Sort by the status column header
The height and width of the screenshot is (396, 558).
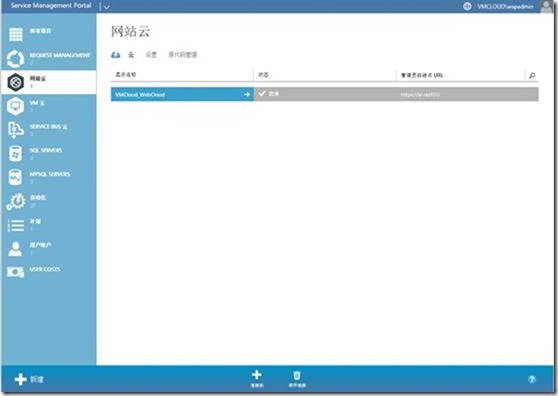coord(263,75)
